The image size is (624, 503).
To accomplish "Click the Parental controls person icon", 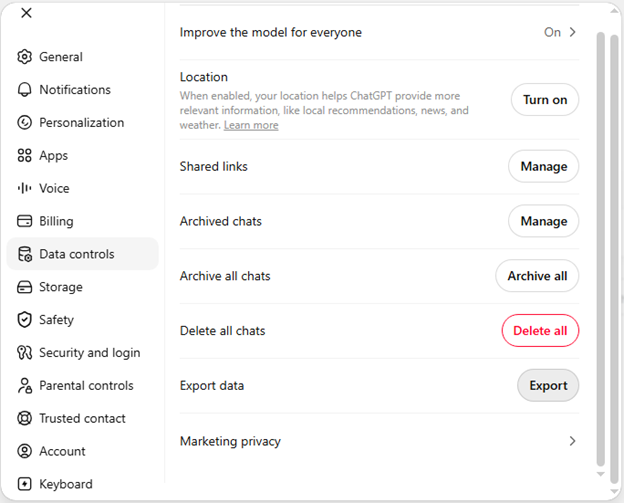I will [24, 386].
